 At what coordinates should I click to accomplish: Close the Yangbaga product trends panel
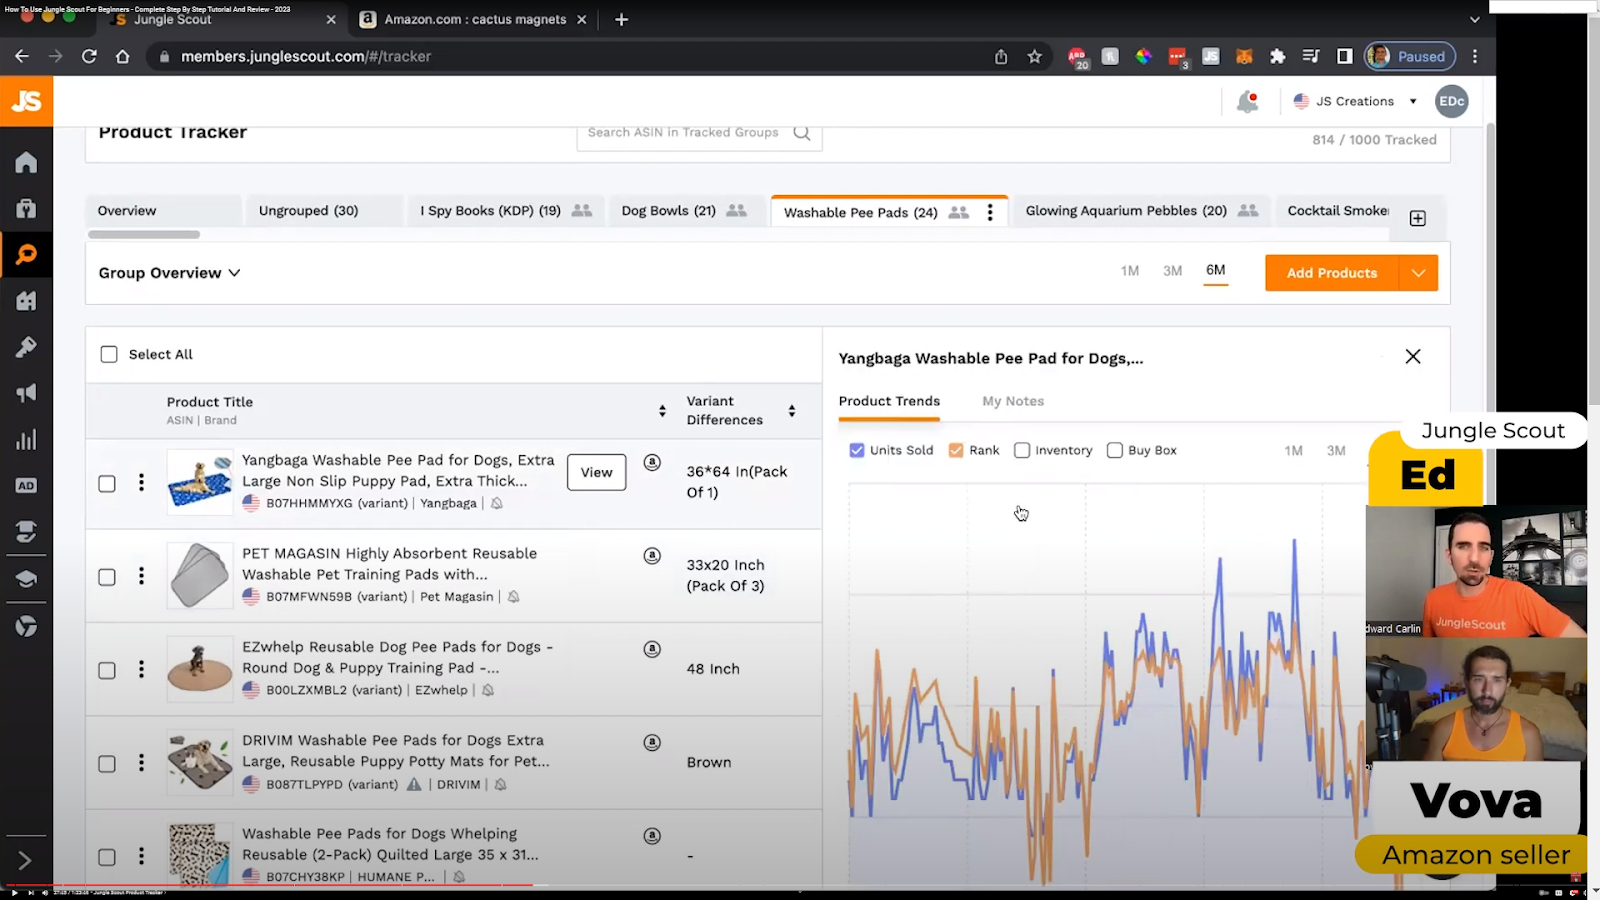click(x=1412, y=357)
